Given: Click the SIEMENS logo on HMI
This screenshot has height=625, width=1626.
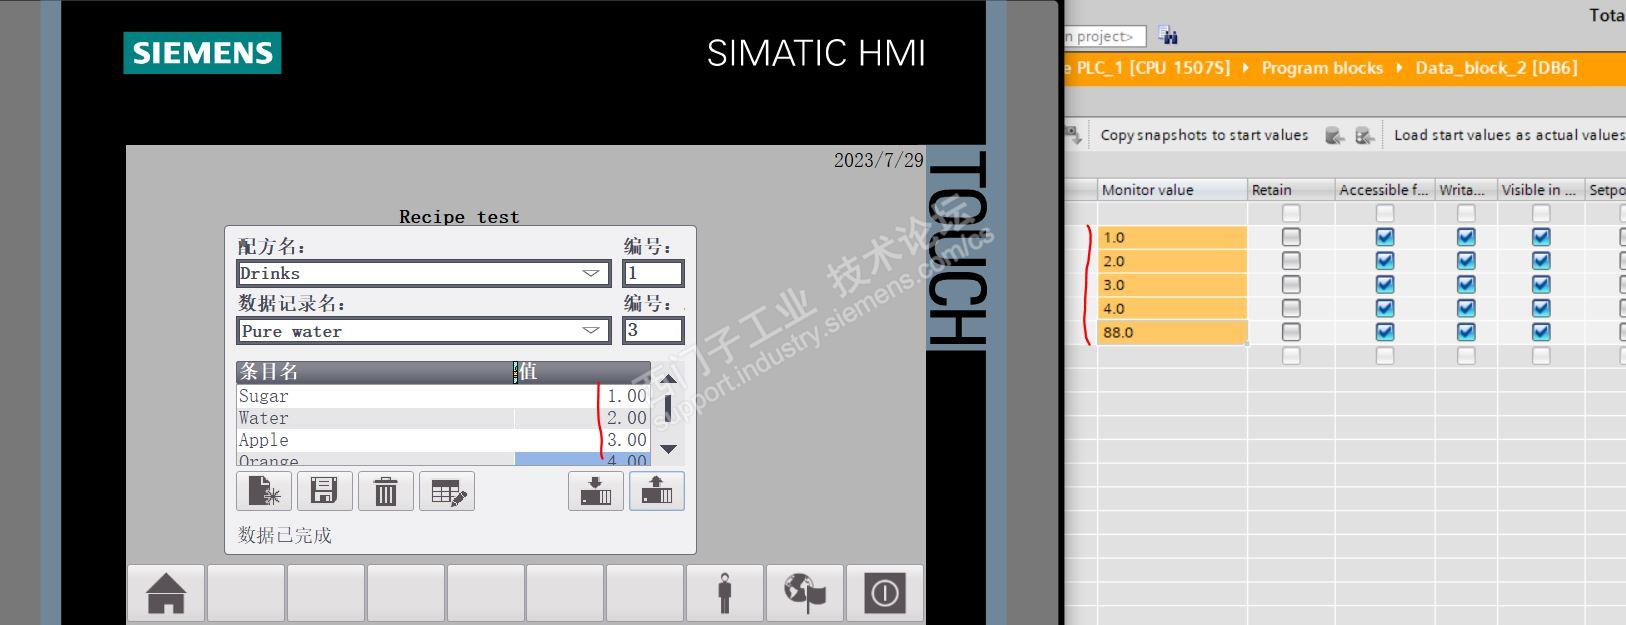Looking at the screenshot, I should (x=202, y=53).
